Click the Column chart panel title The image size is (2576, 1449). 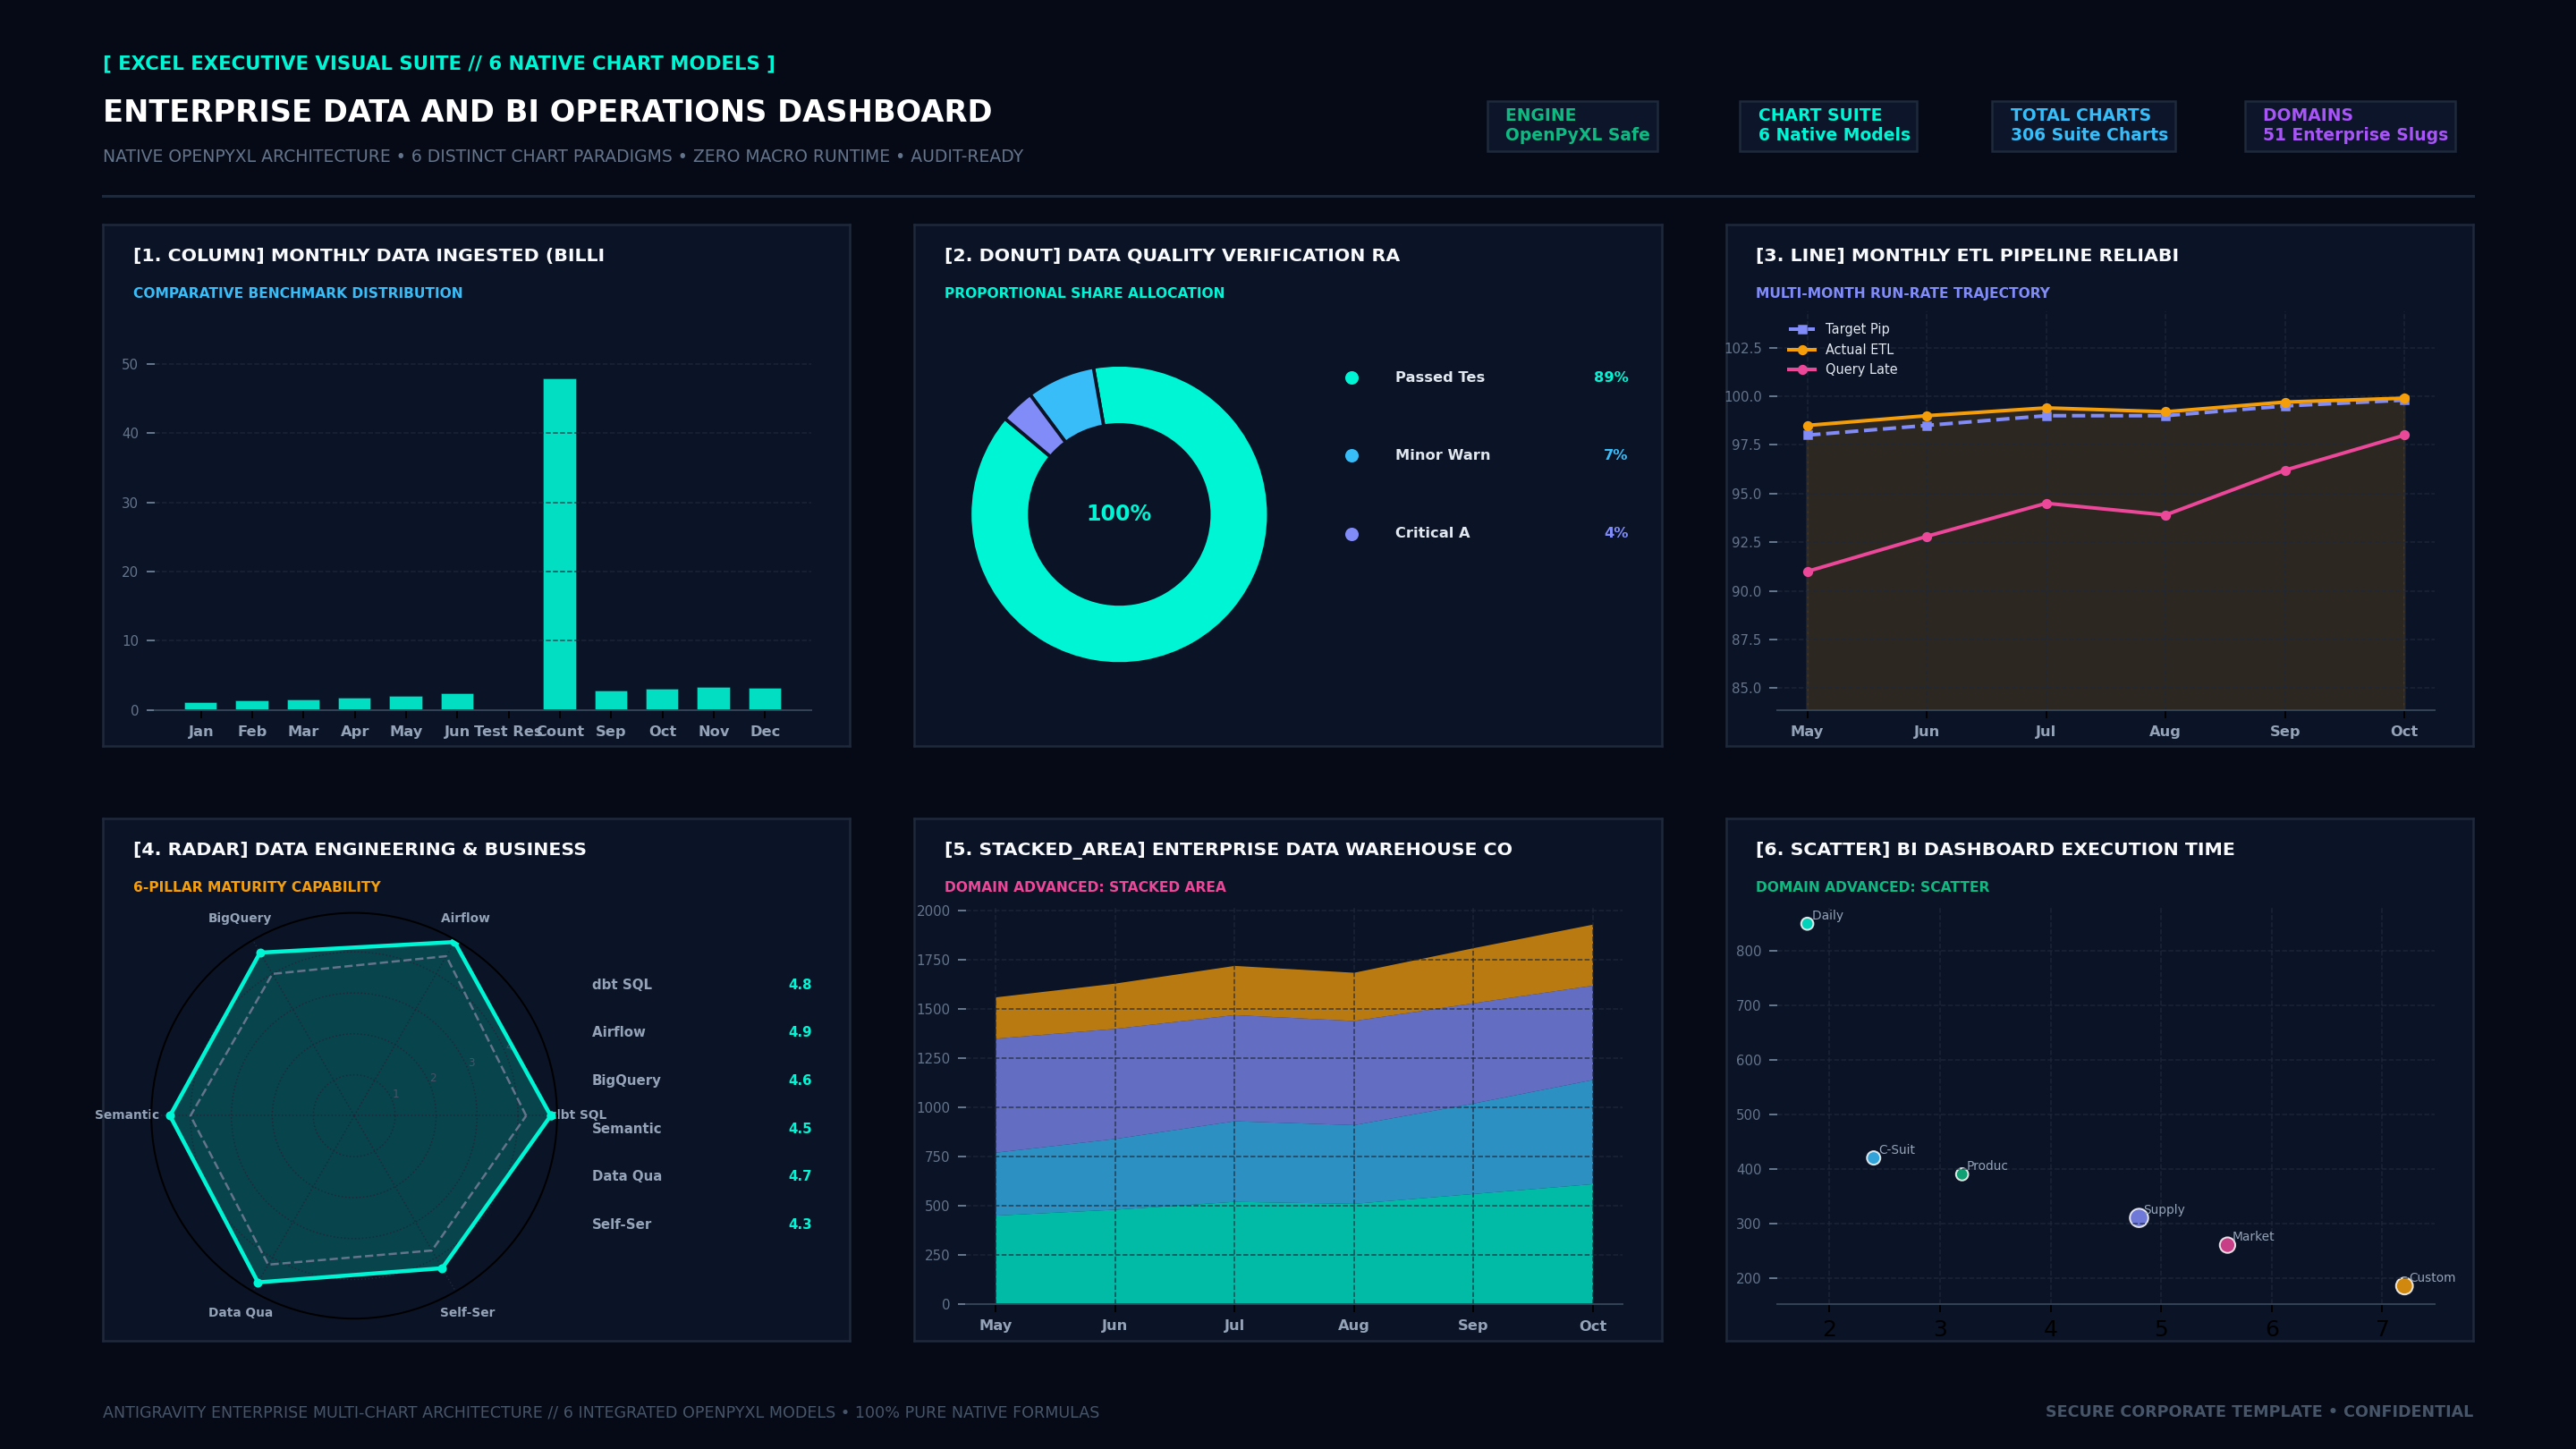pyautogui.click(x=369, y=256)
